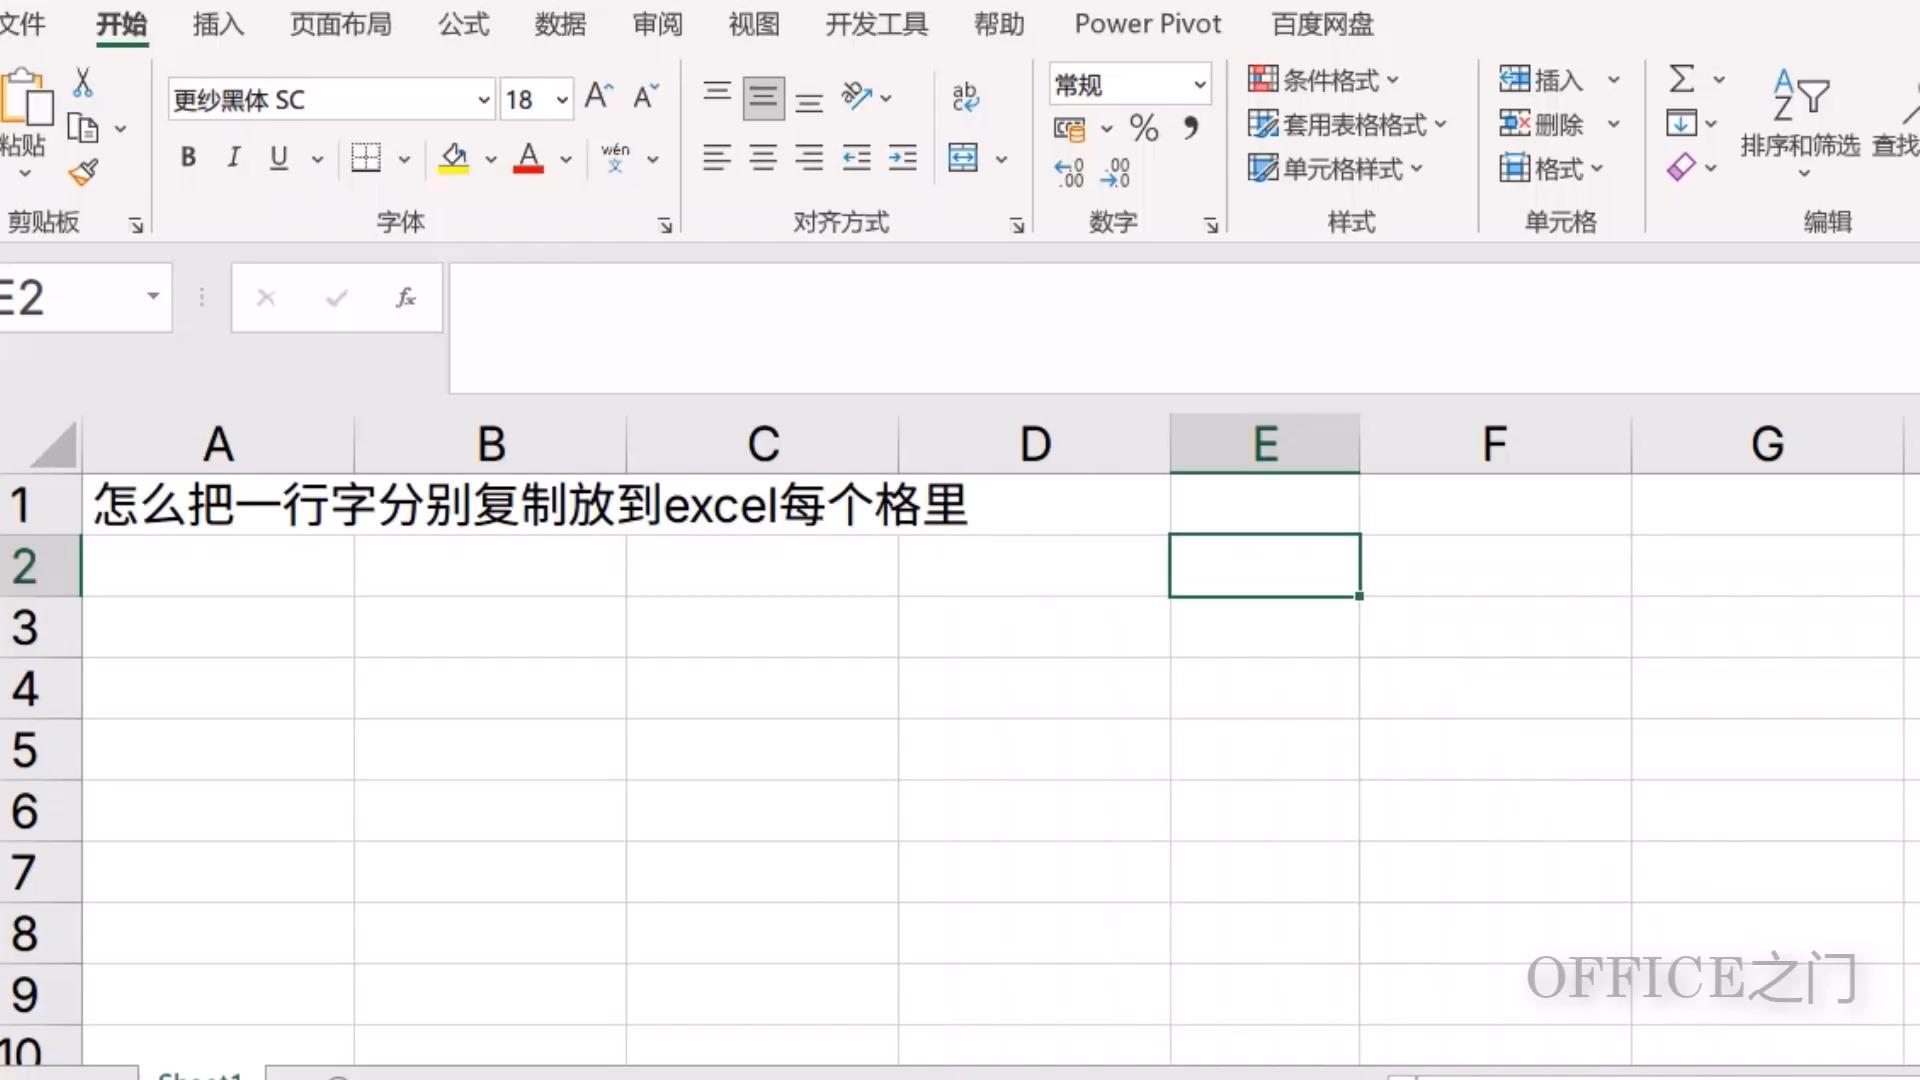Click the Percent Style icon

(1143, 128)
